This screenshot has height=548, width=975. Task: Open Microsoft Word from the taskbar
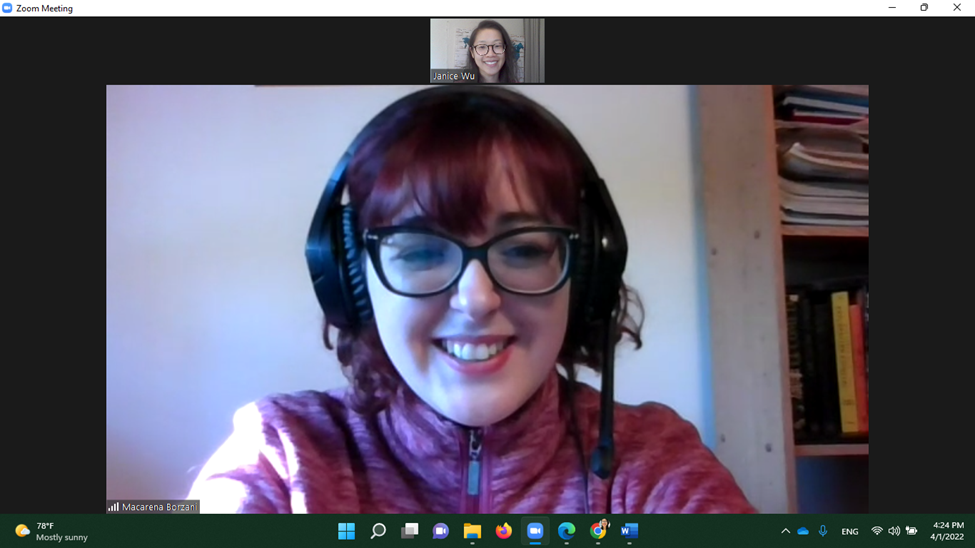[629, 531]
